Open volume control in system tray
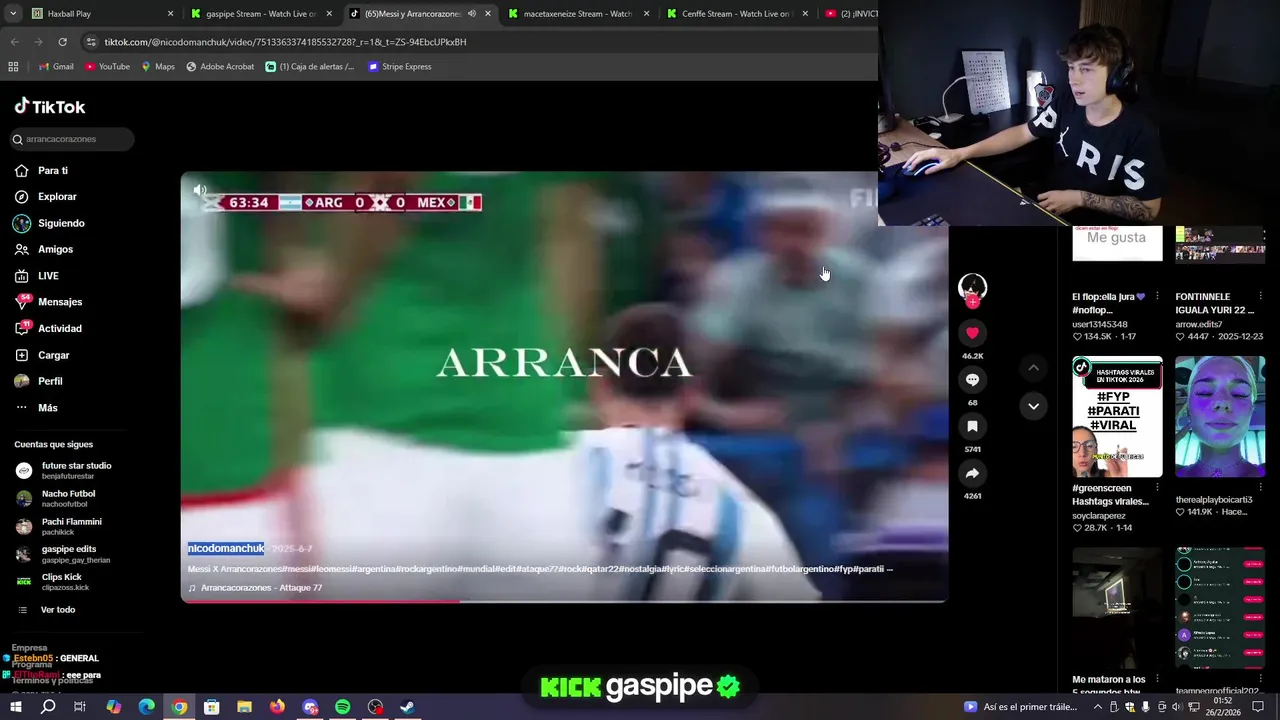1280x720 pixels. (x=1176, y=707)
